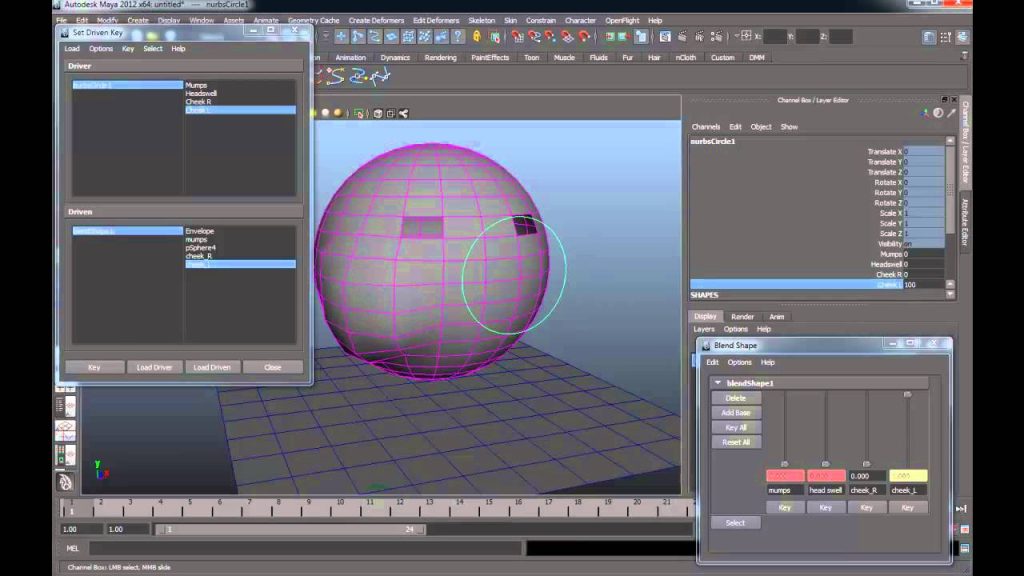Click the question mark help icon
Viewport: 1024px width, 576px height.
458,37
